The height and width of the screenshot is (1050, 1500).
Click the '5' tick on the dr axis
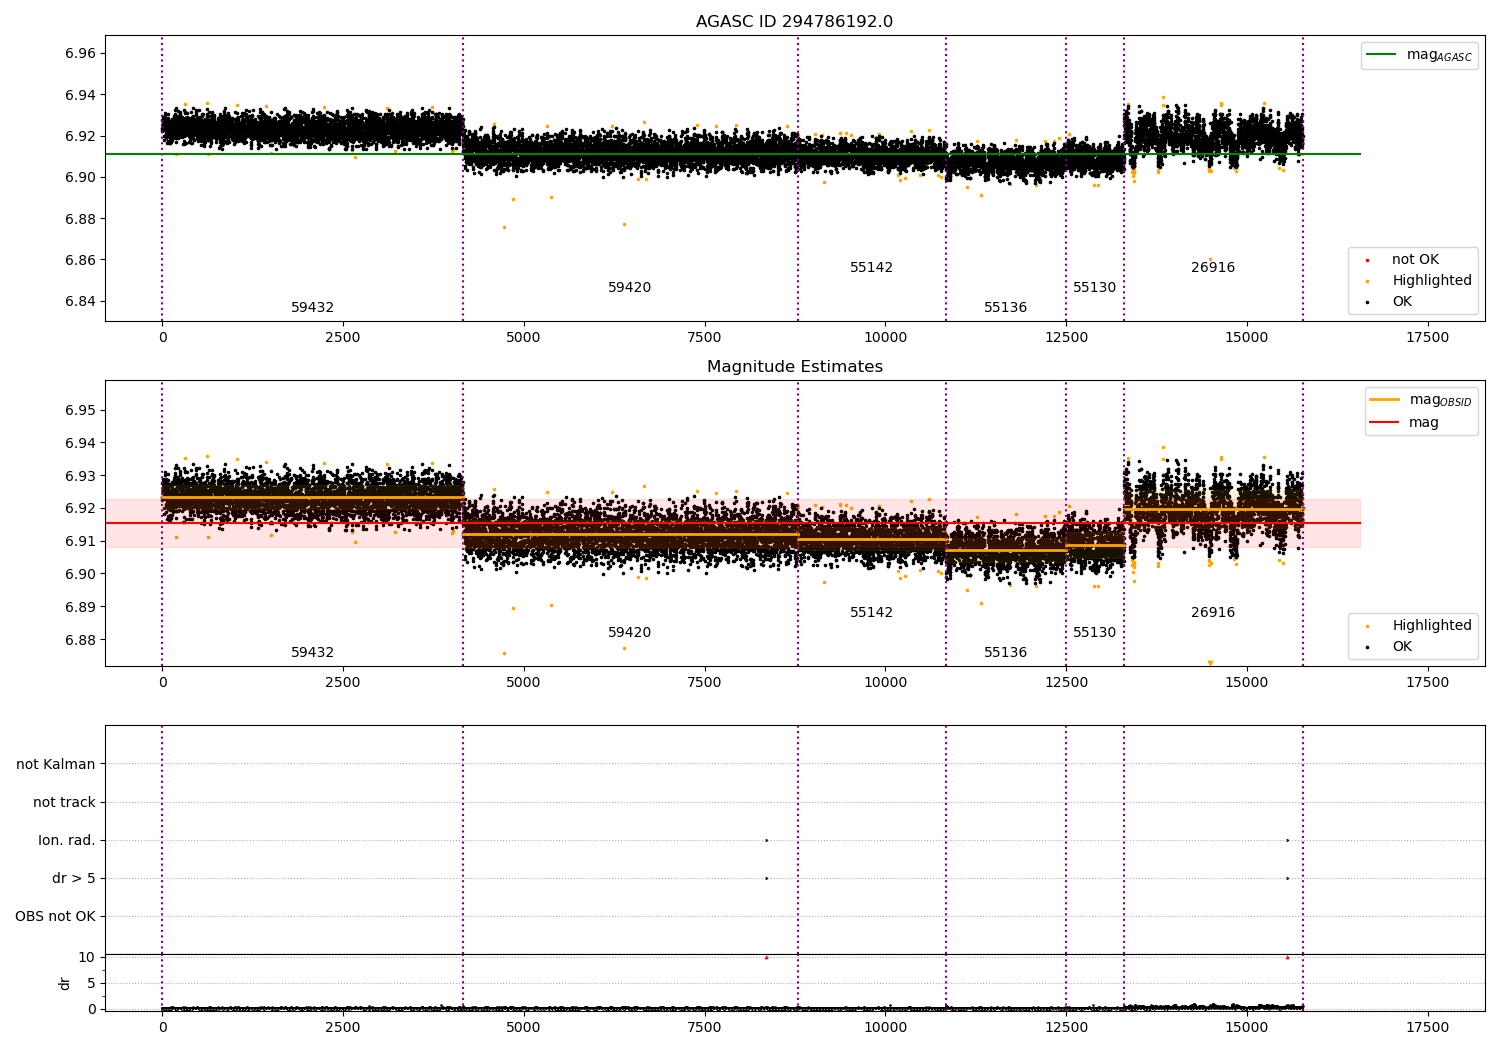pos(91,983)
